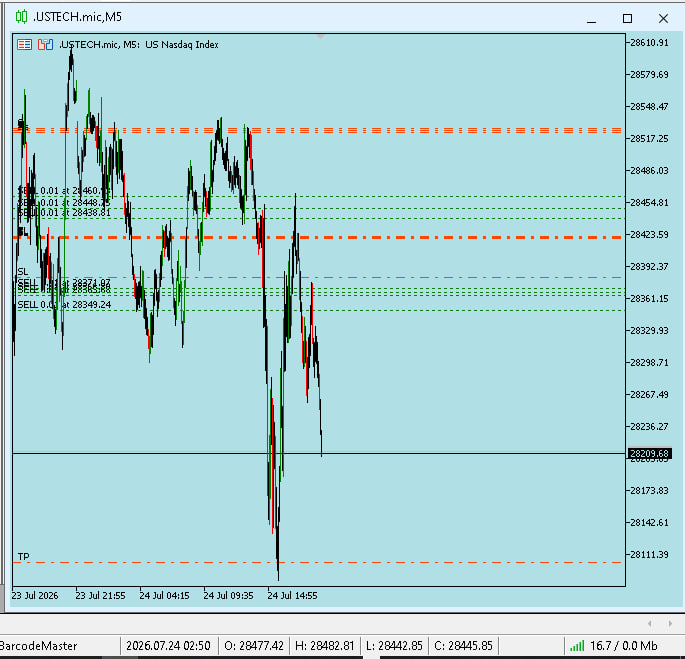Click the L: 28442.85 low price field
The width and height of the screenshot is (685, 659).
point(394,645)
